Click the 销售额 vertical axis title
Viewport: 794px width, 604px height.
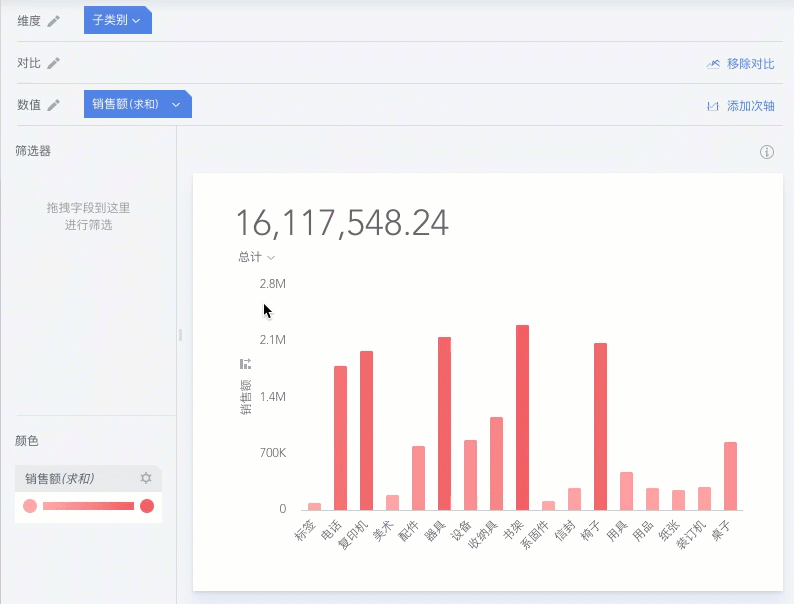[245, 397]
